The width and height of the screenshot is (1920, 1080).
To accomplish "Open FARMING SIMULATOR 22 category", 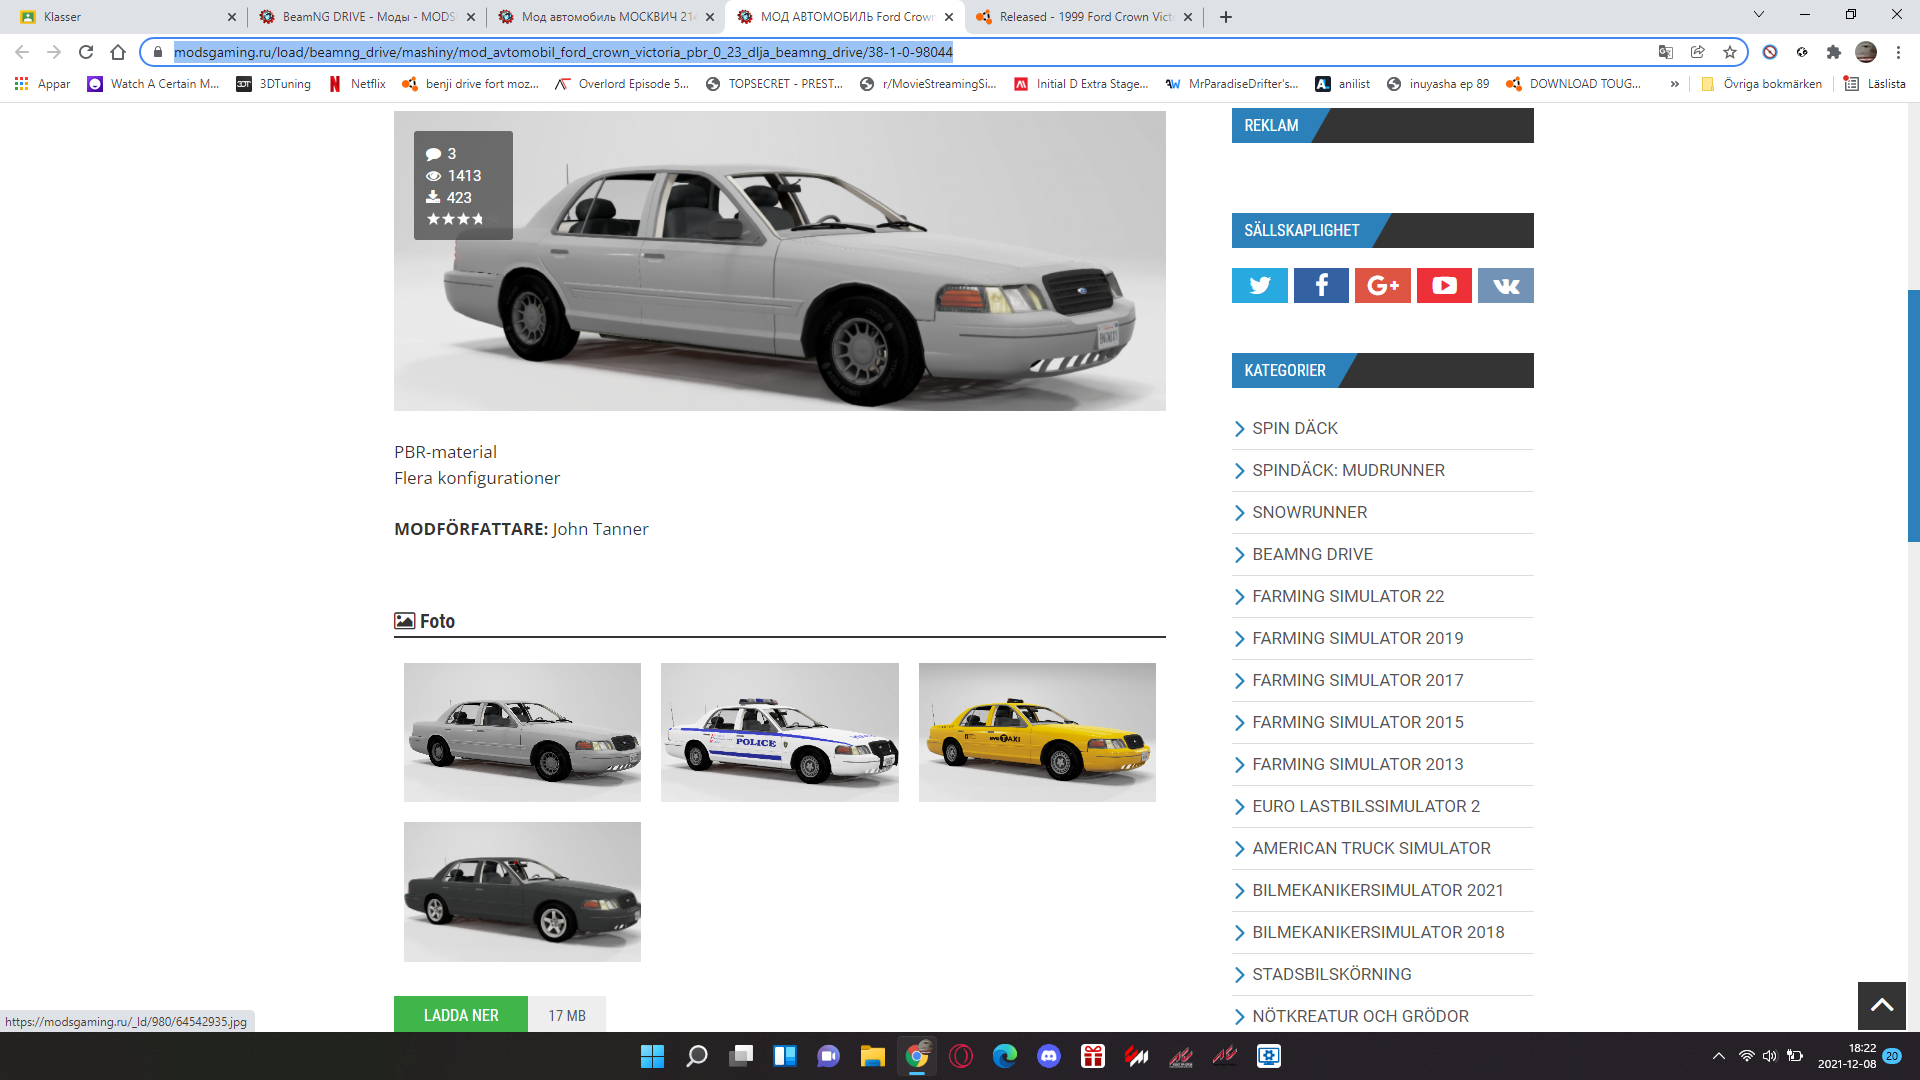I will point(1347,596).
